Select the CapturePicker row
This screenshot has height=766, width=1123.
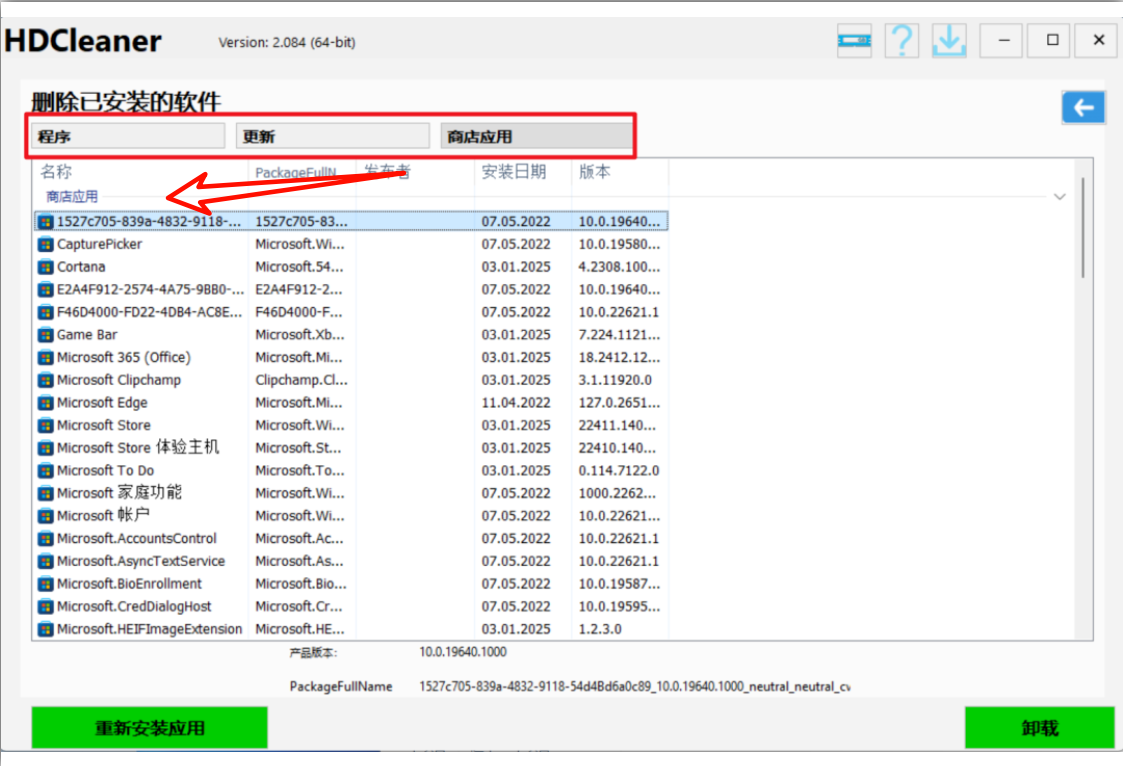(103, 243)
